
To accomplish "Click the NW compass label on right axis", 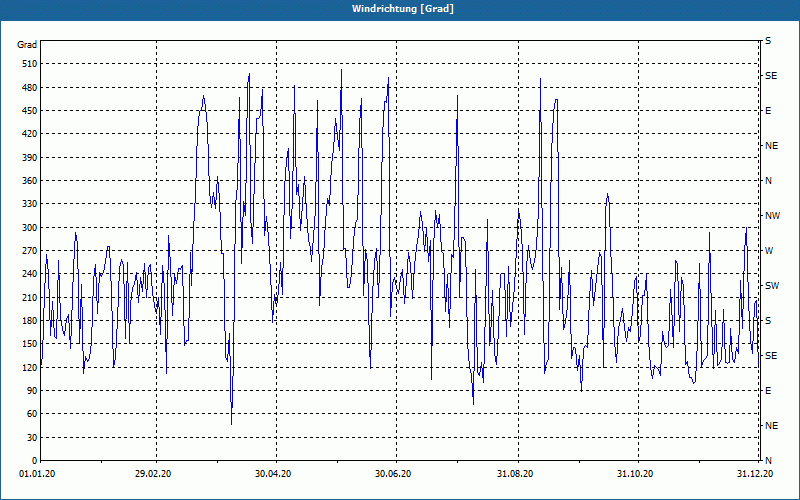I will 772,216.
